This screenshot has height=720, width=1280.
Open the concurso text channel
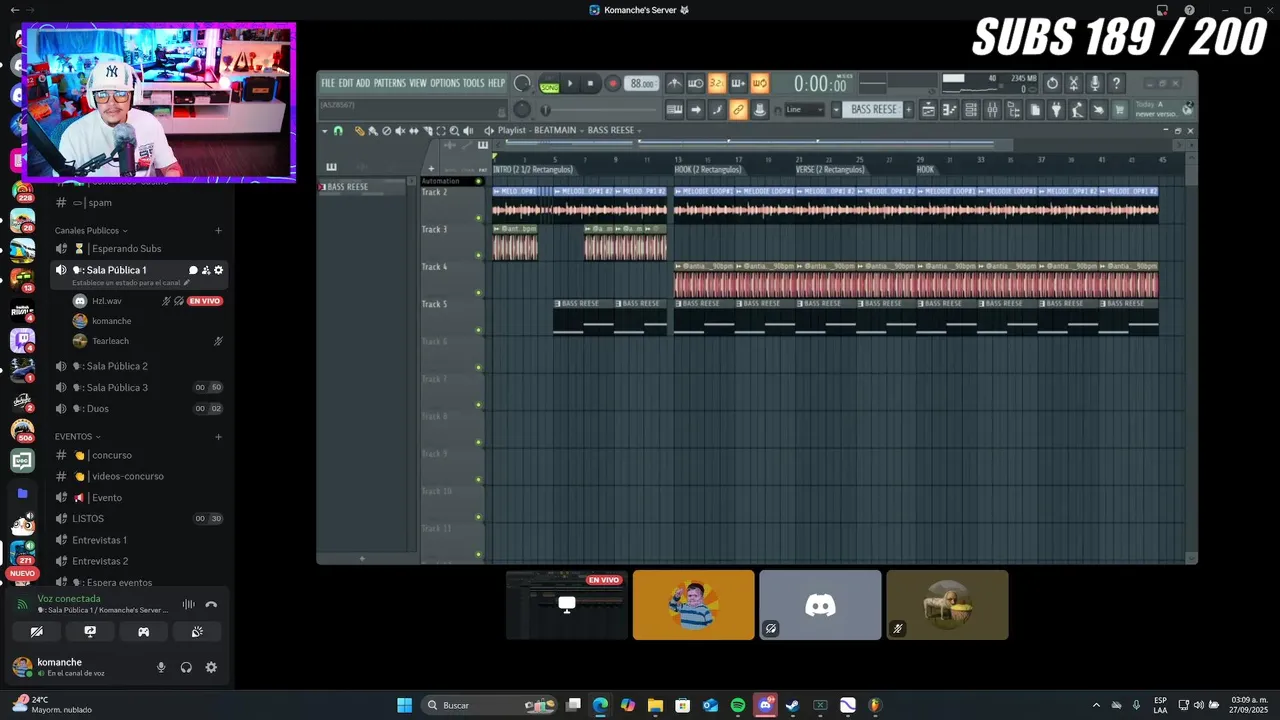click(x=140, y=455)
